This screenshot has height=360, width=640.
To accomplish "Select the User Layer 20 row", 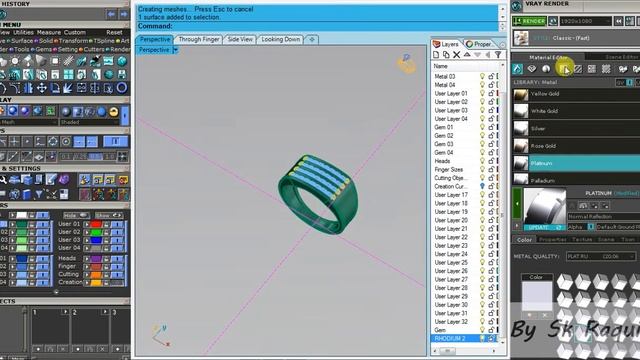I will coord(464,220).
